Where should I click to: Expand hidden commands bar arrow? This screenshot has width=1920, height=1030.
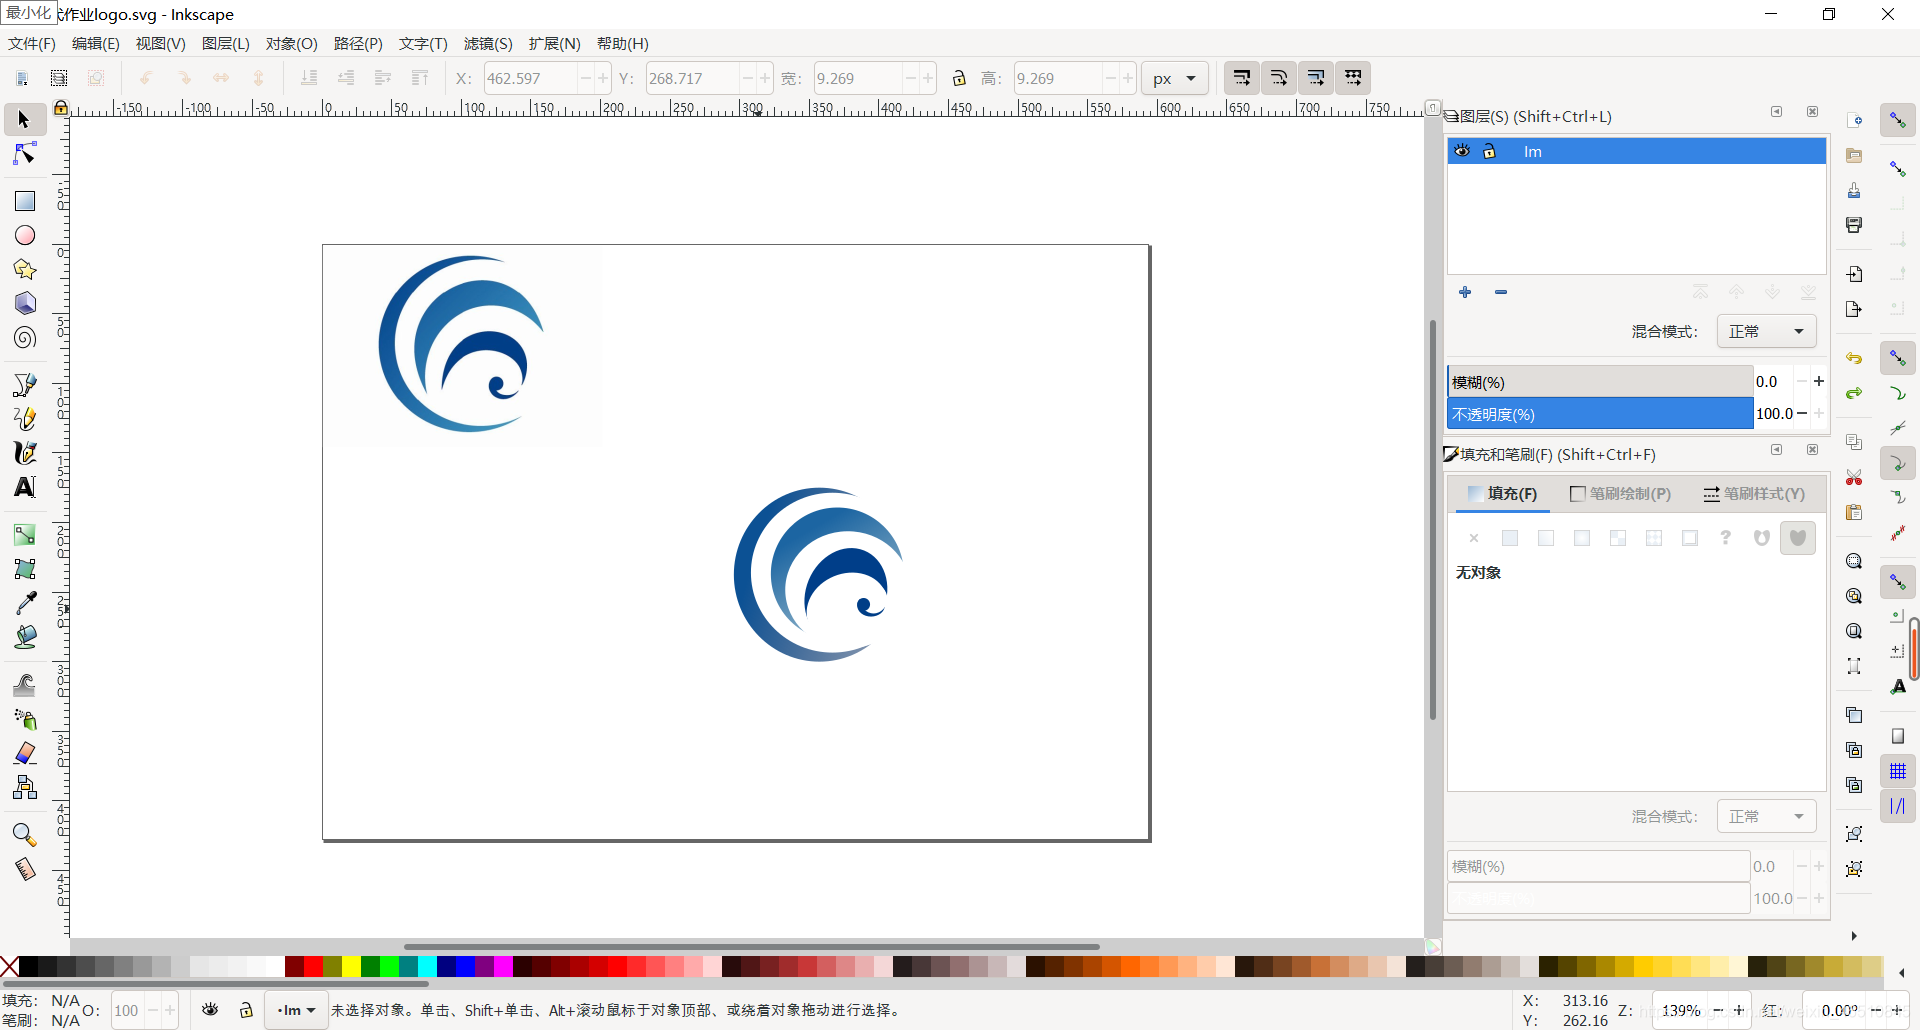(x=1854, y=936)
